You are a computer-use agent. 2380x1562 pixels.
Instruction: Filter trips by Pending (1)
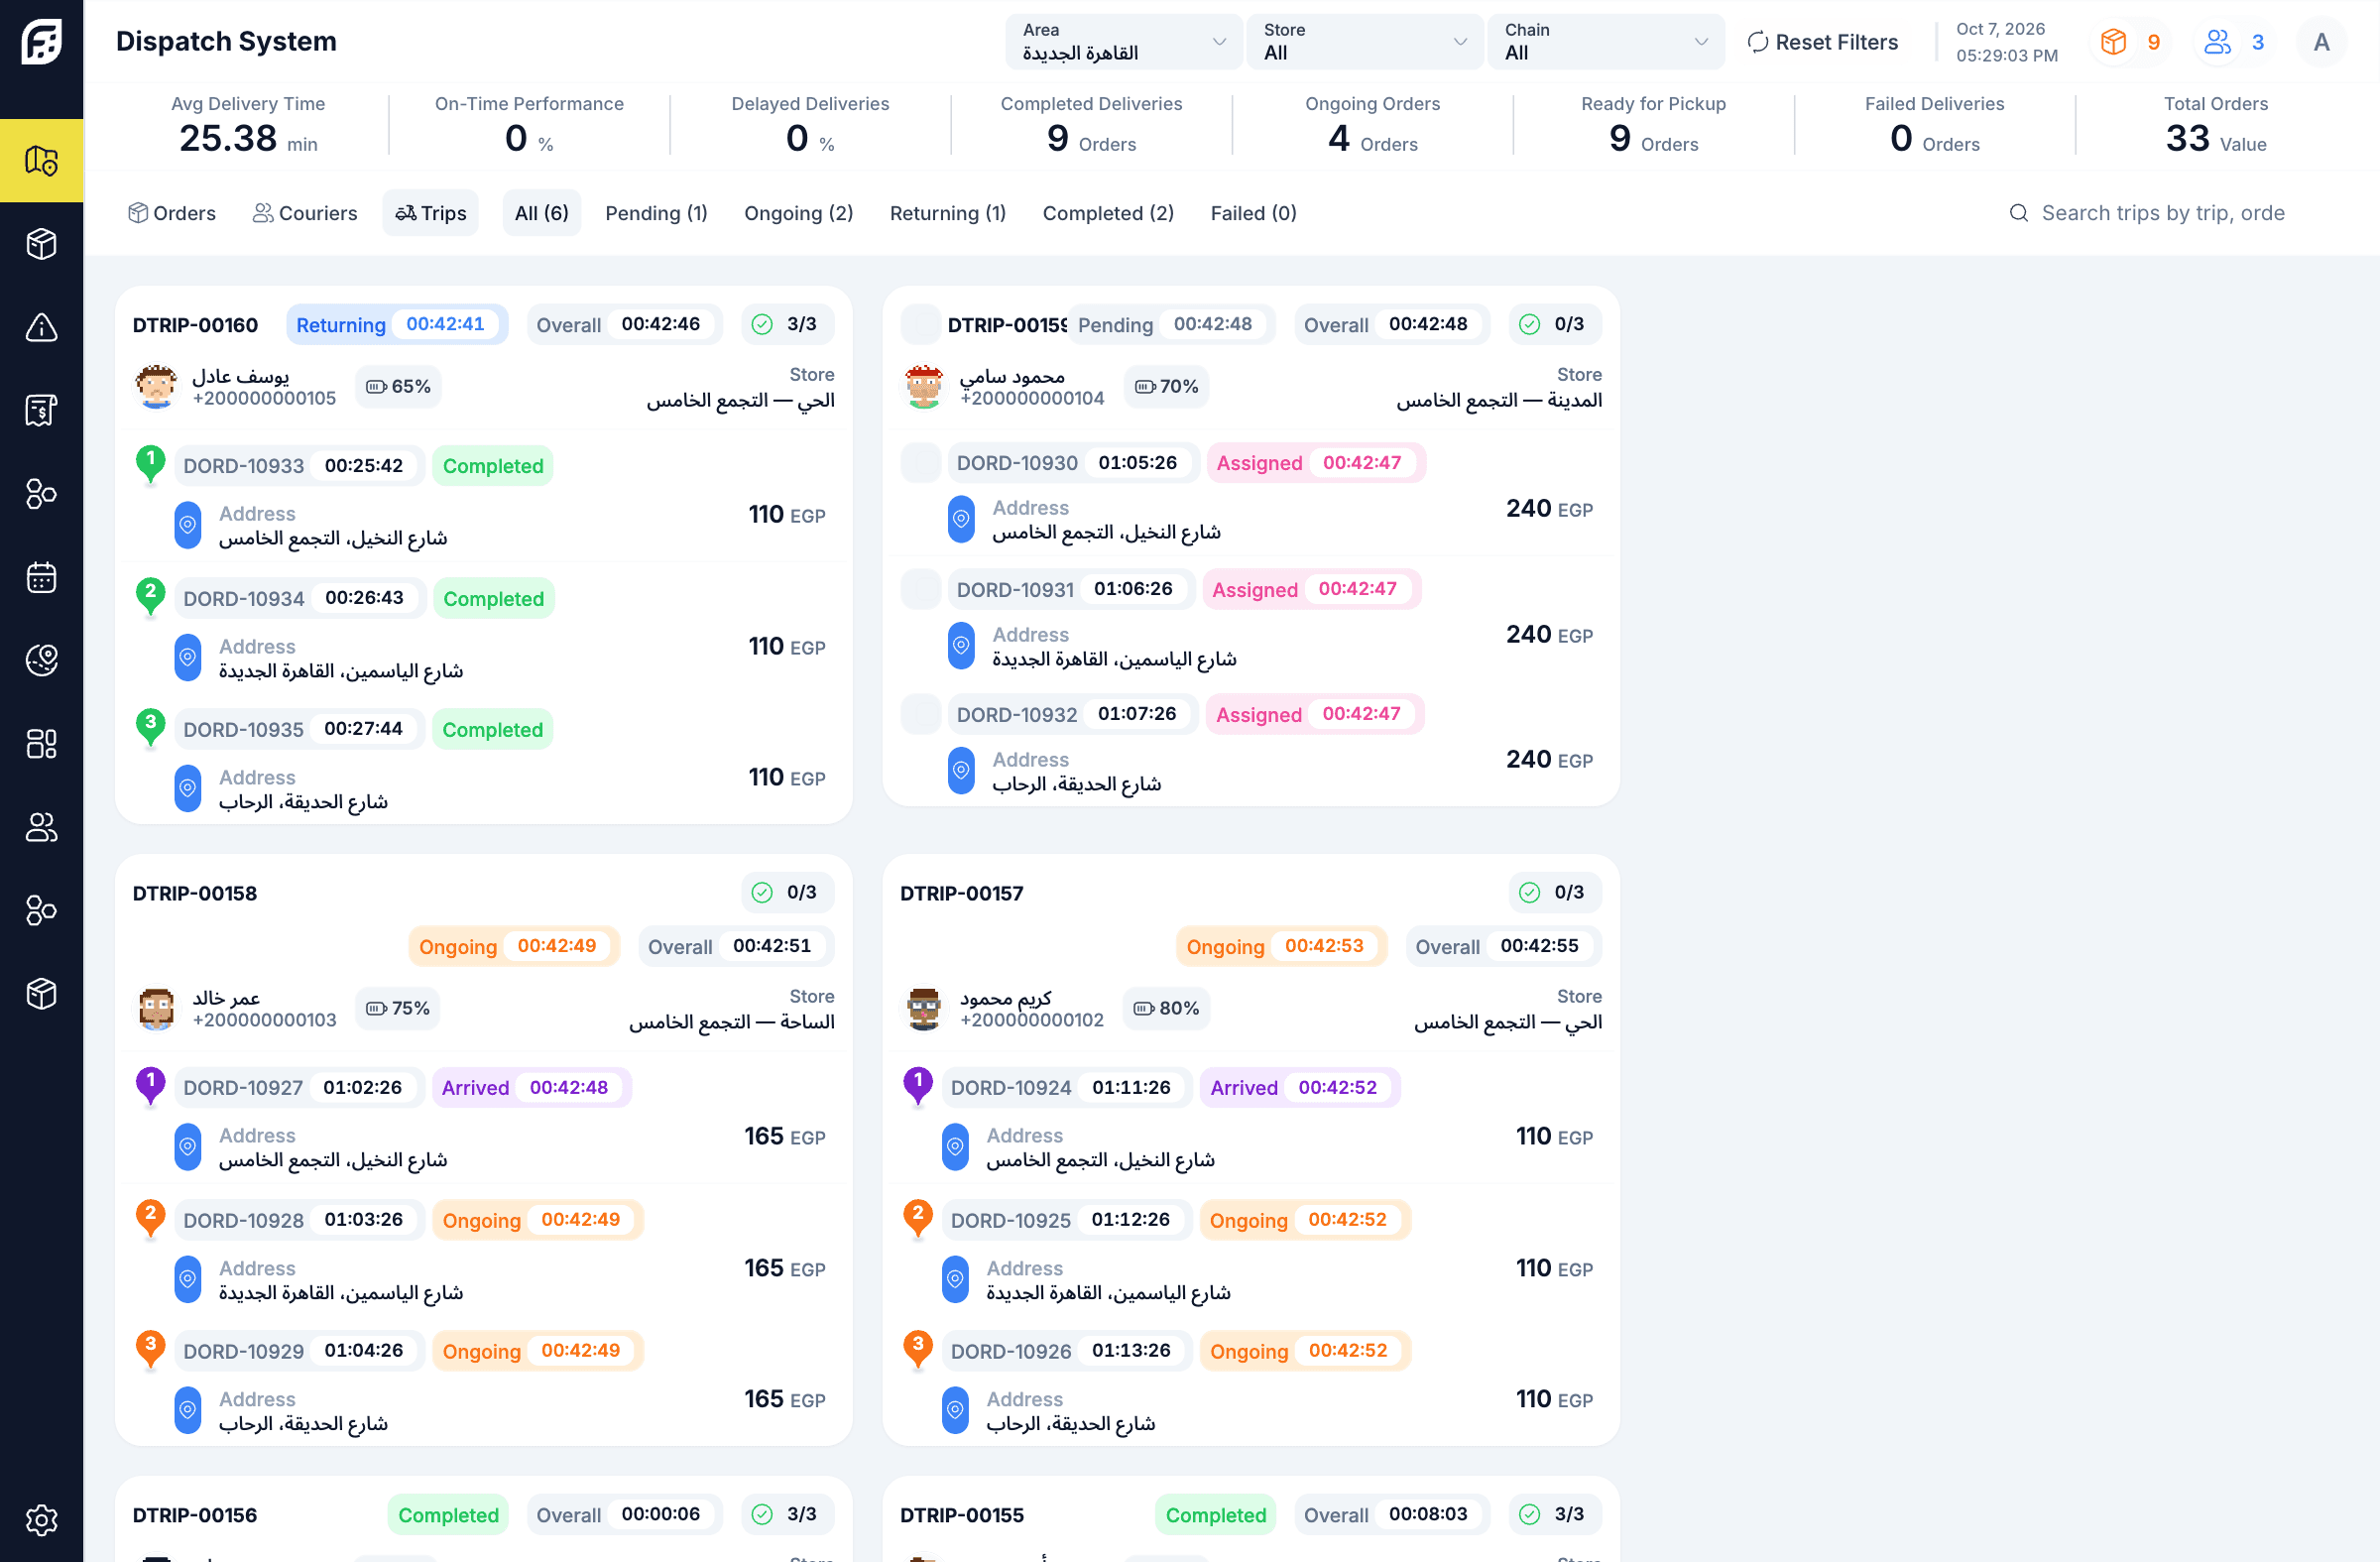coord(656,213)
